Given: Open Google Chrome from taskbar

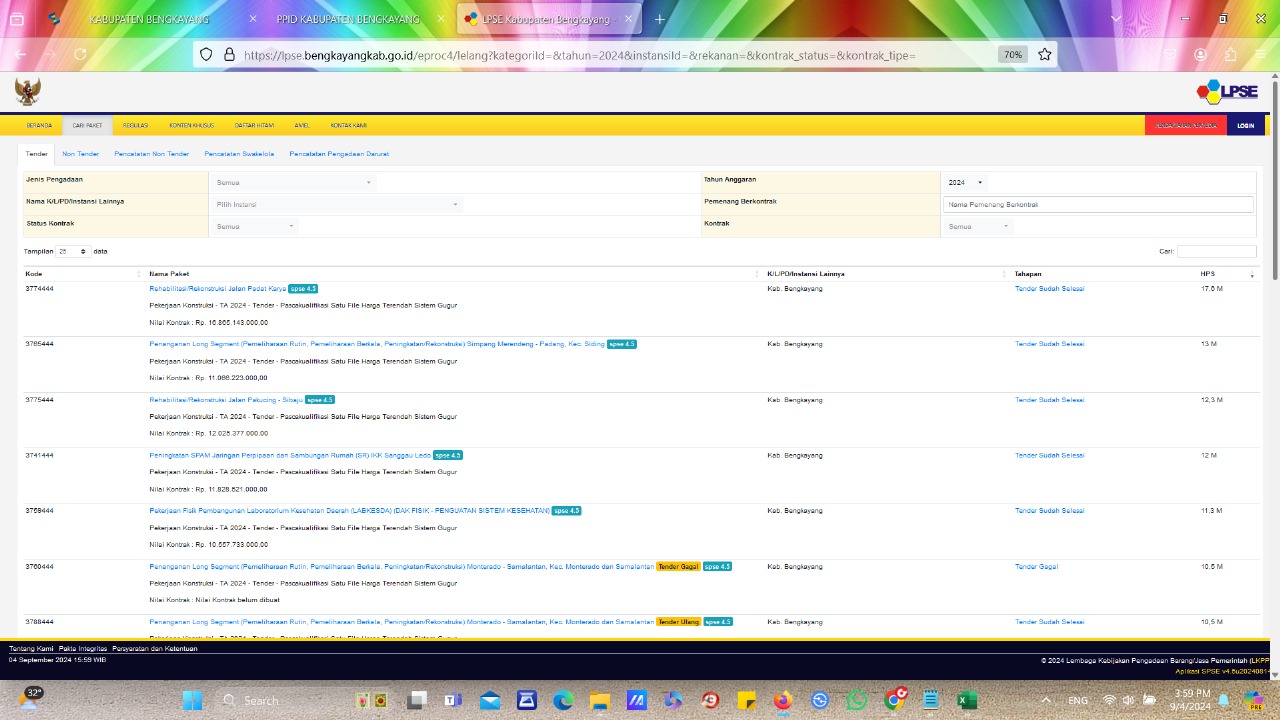Looking at the screenshot, I should [x=895, y=700].
